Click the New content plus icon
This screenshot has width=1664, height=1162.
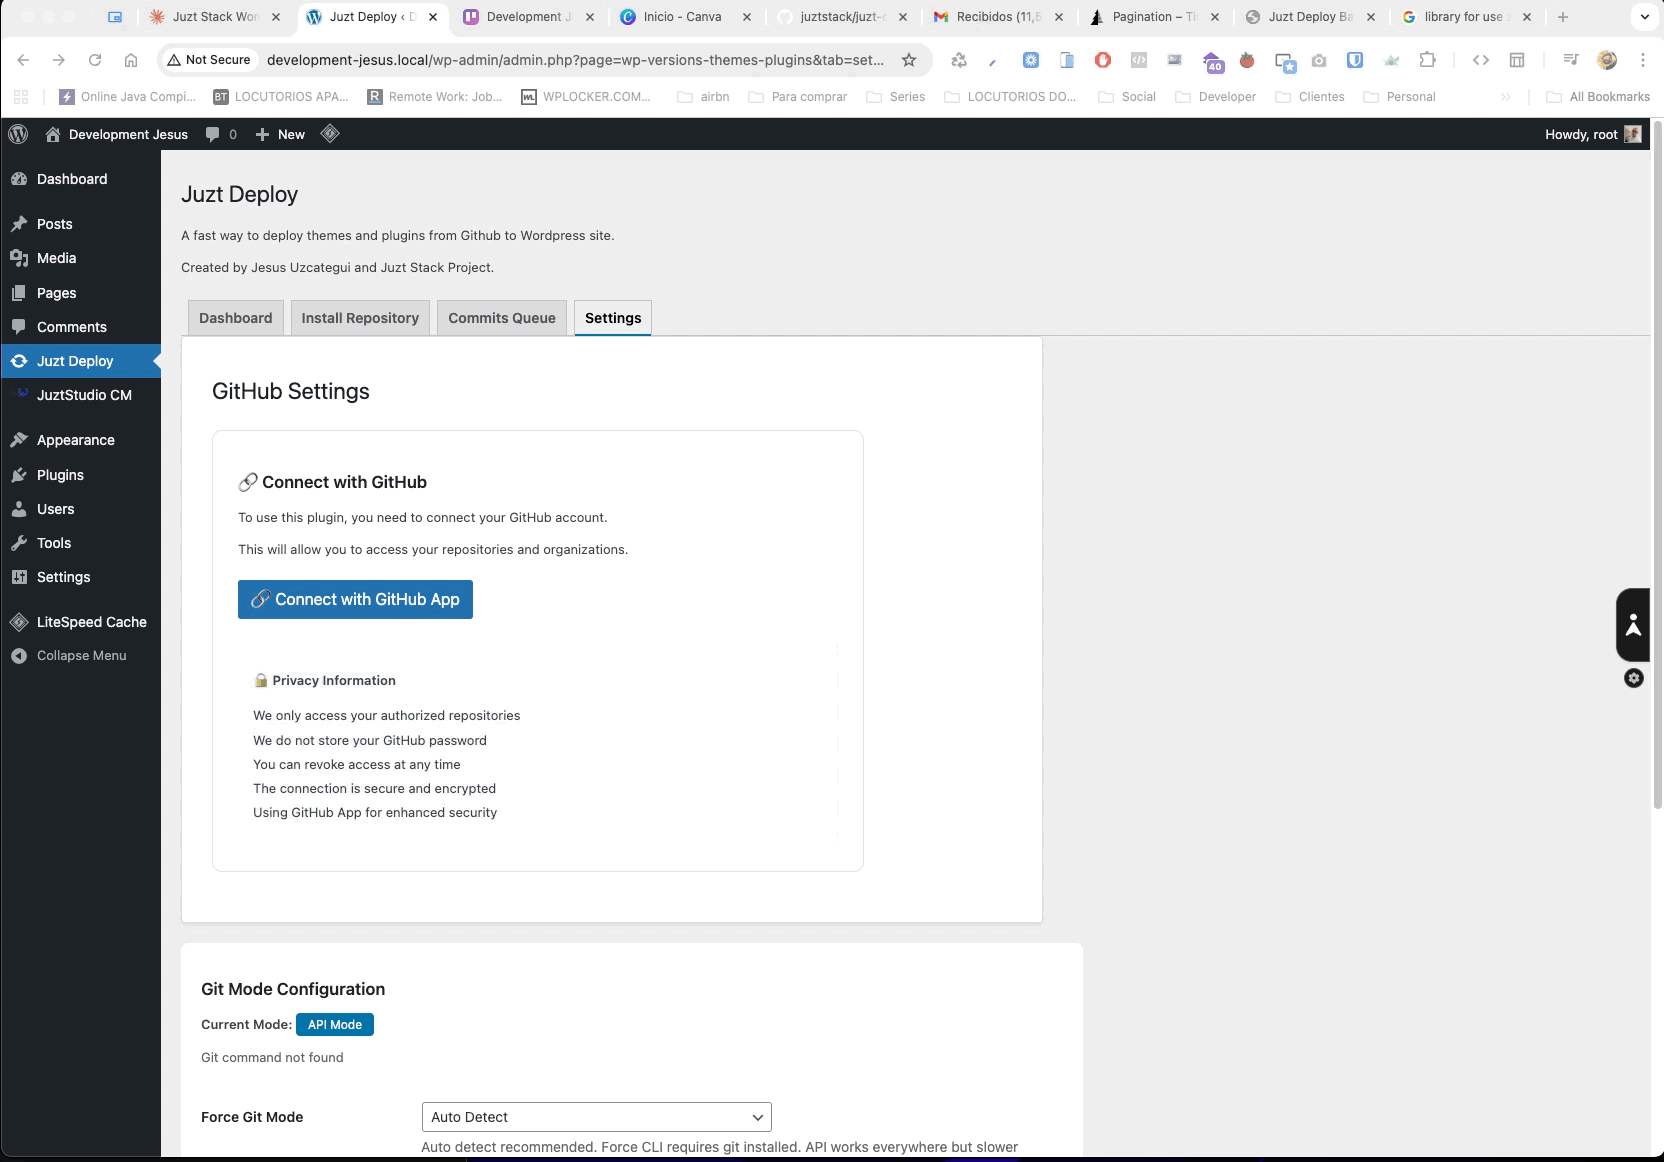click(280, 134)
